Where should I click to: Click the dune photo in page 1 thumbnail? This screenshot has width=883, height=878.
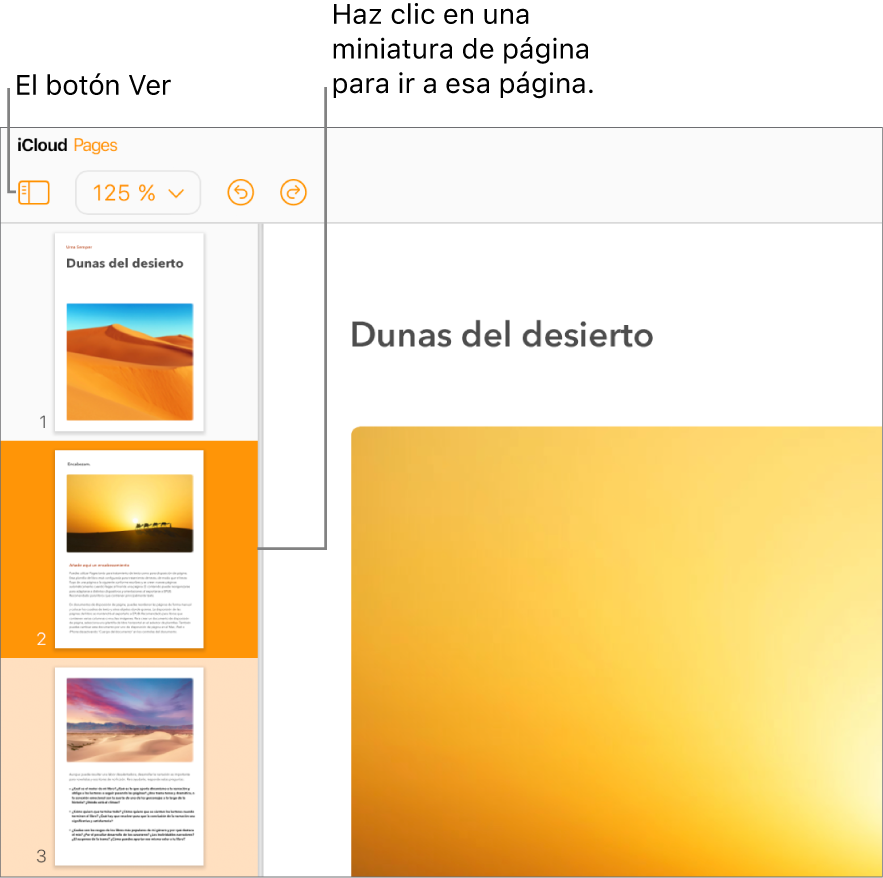[x=130, y=362]
